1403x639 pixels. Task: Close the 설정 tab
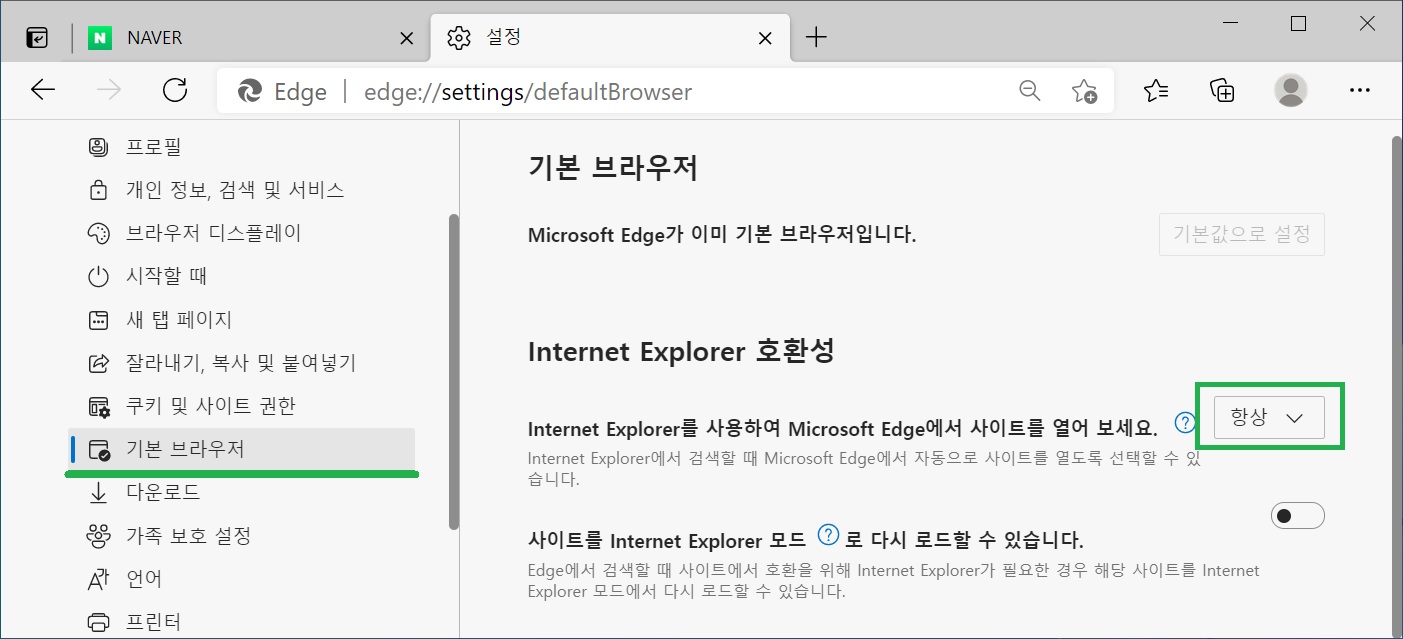765,39
